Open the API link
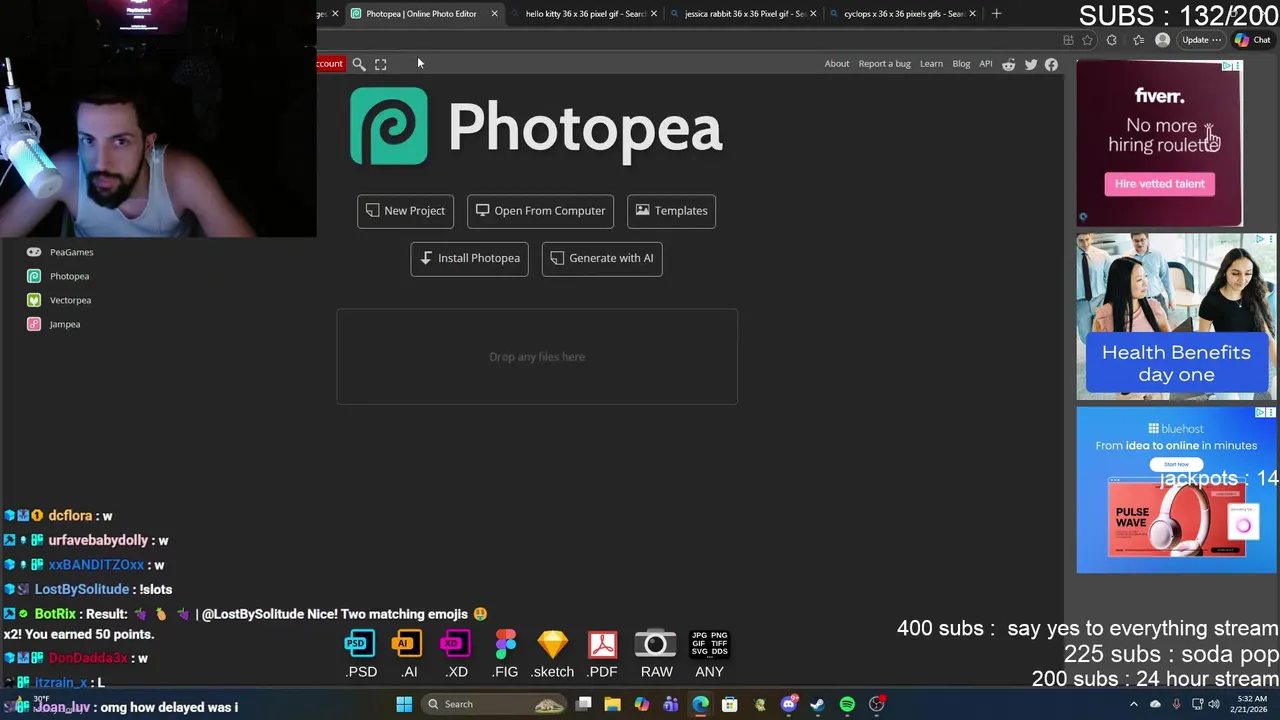Screen dimensions: 1280x720 (986, 64)
